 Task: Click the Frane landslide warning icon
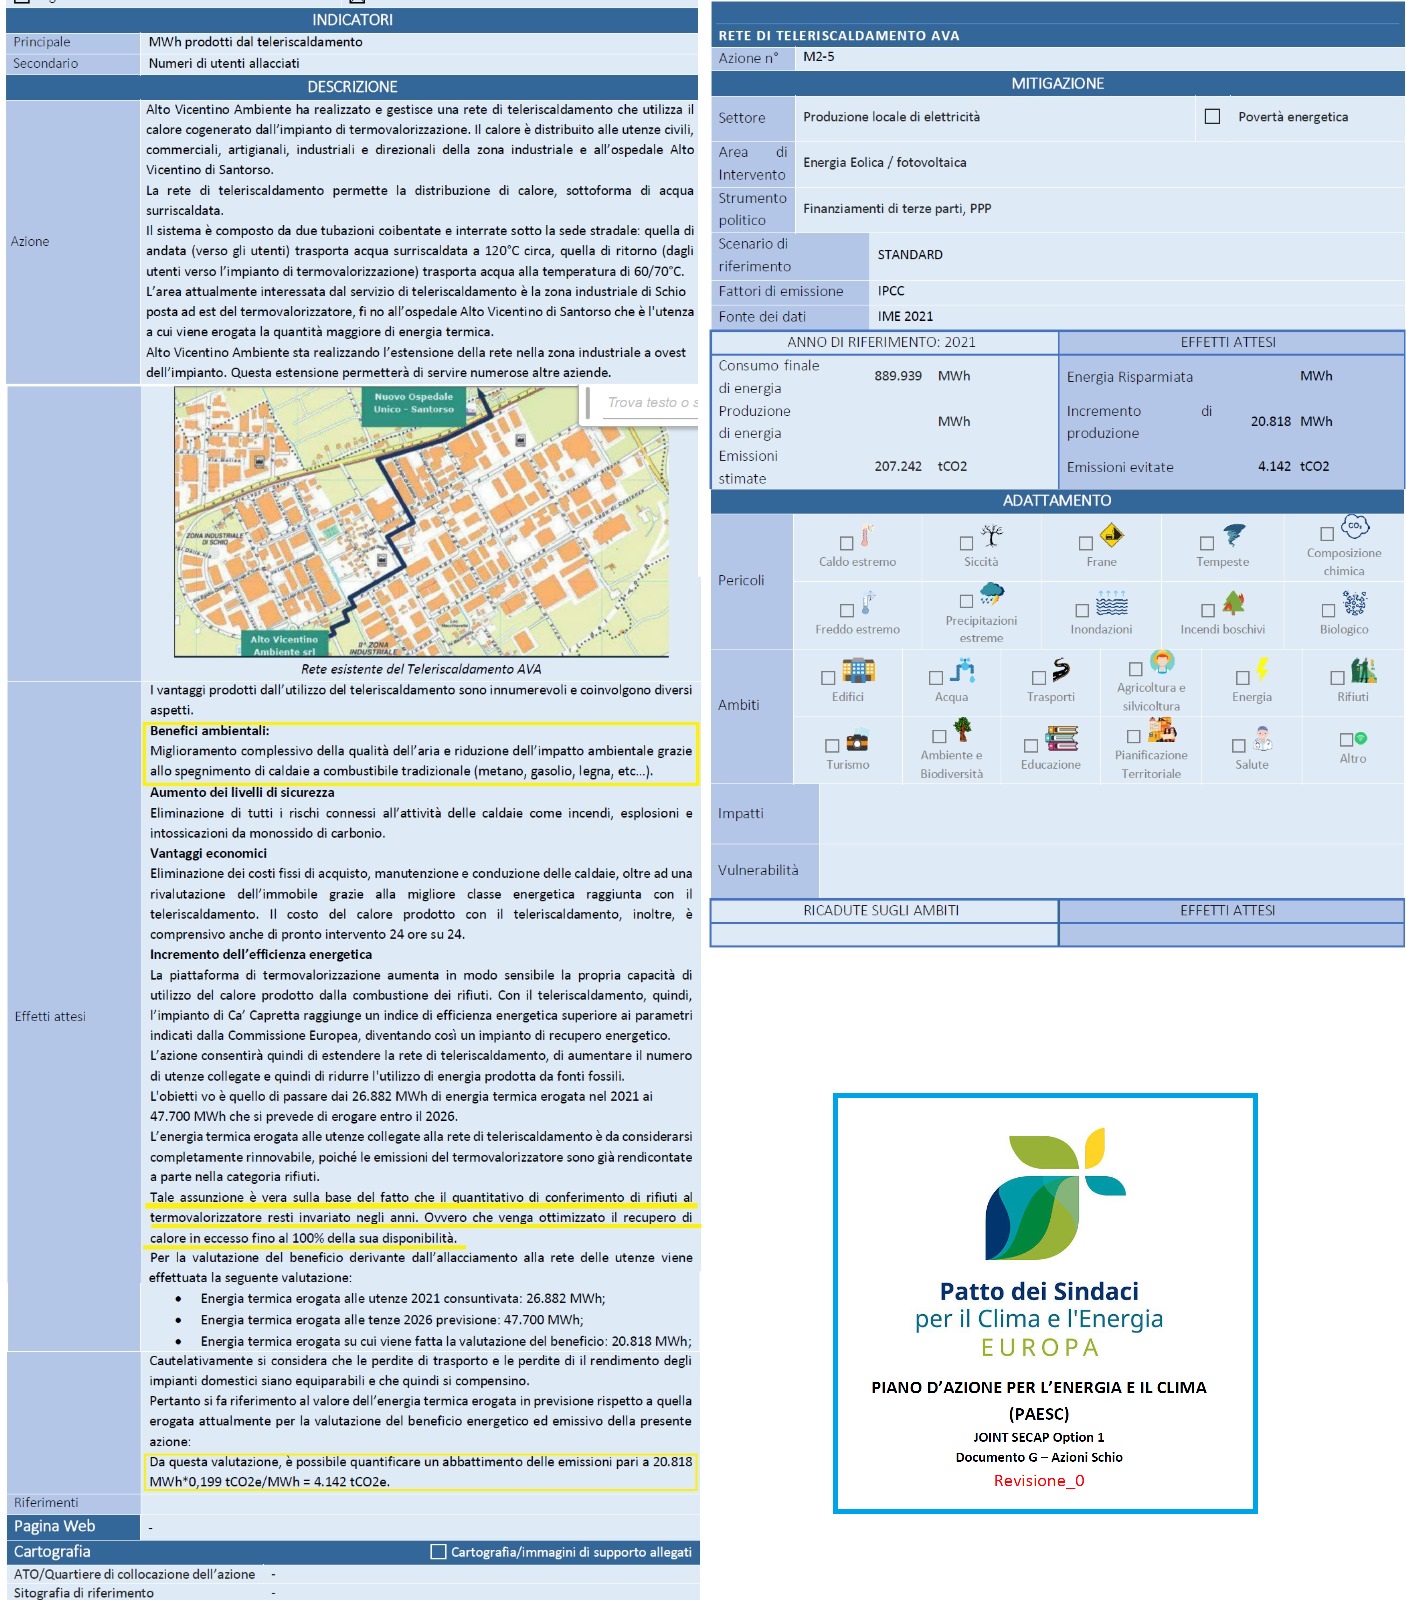(x=1111, y=535)
